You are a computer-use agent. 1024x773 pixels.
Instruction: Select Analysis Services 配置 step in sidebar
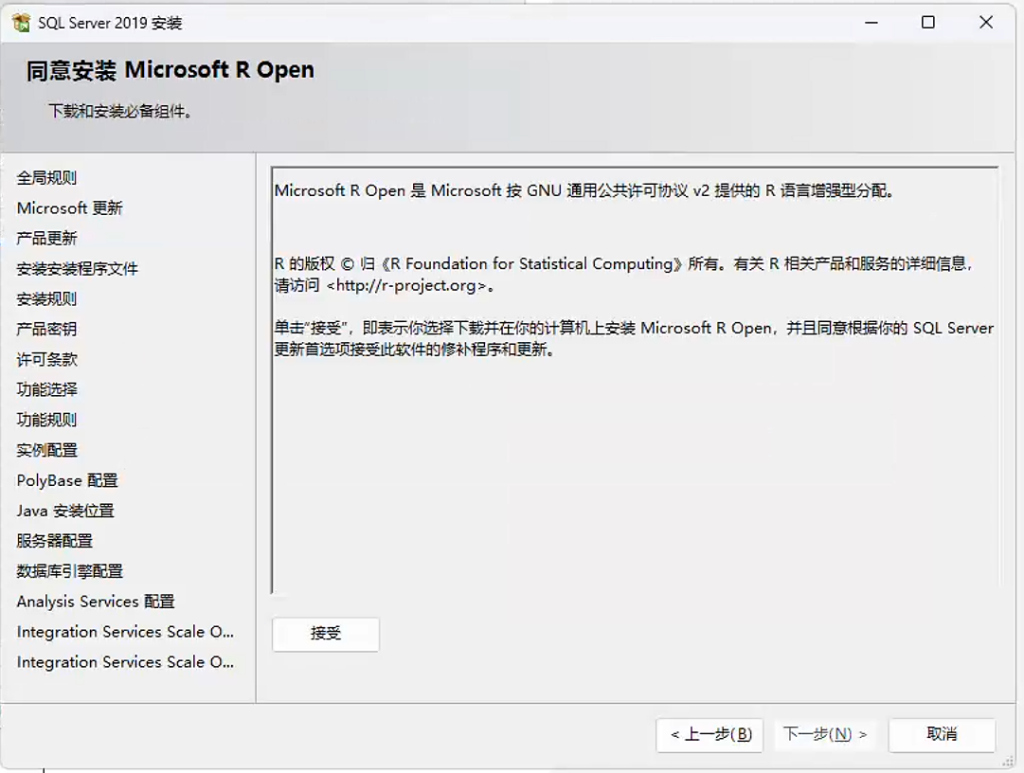(x=95, y=601)
